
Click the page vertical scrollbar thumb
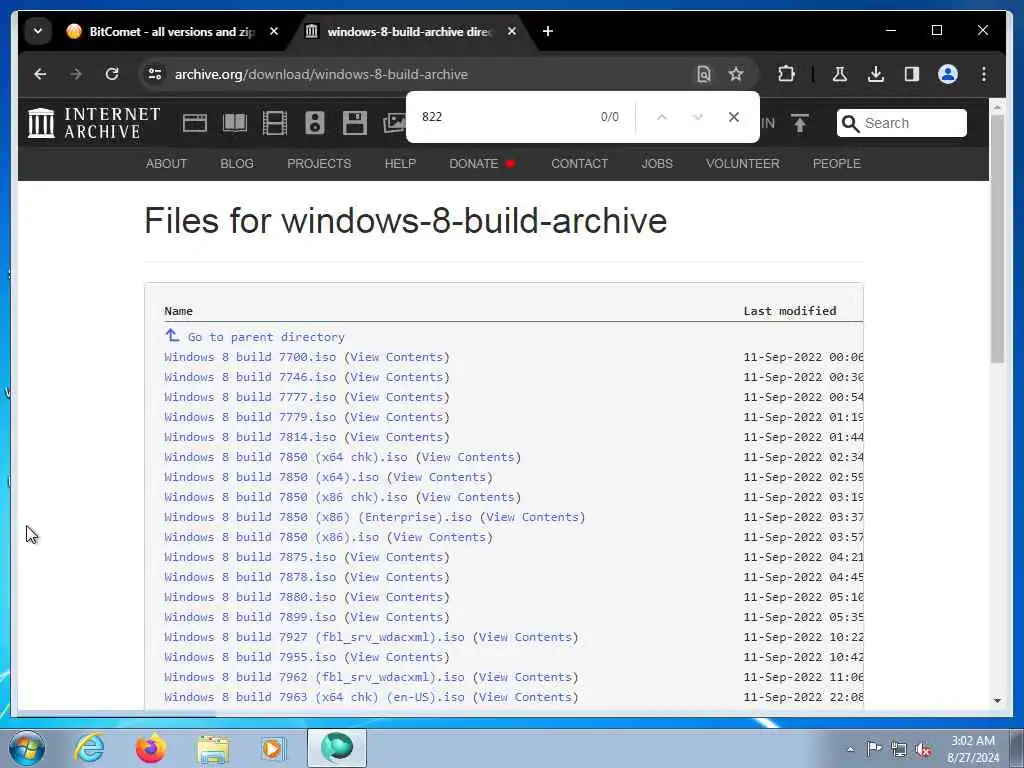[x=997, y=238]
